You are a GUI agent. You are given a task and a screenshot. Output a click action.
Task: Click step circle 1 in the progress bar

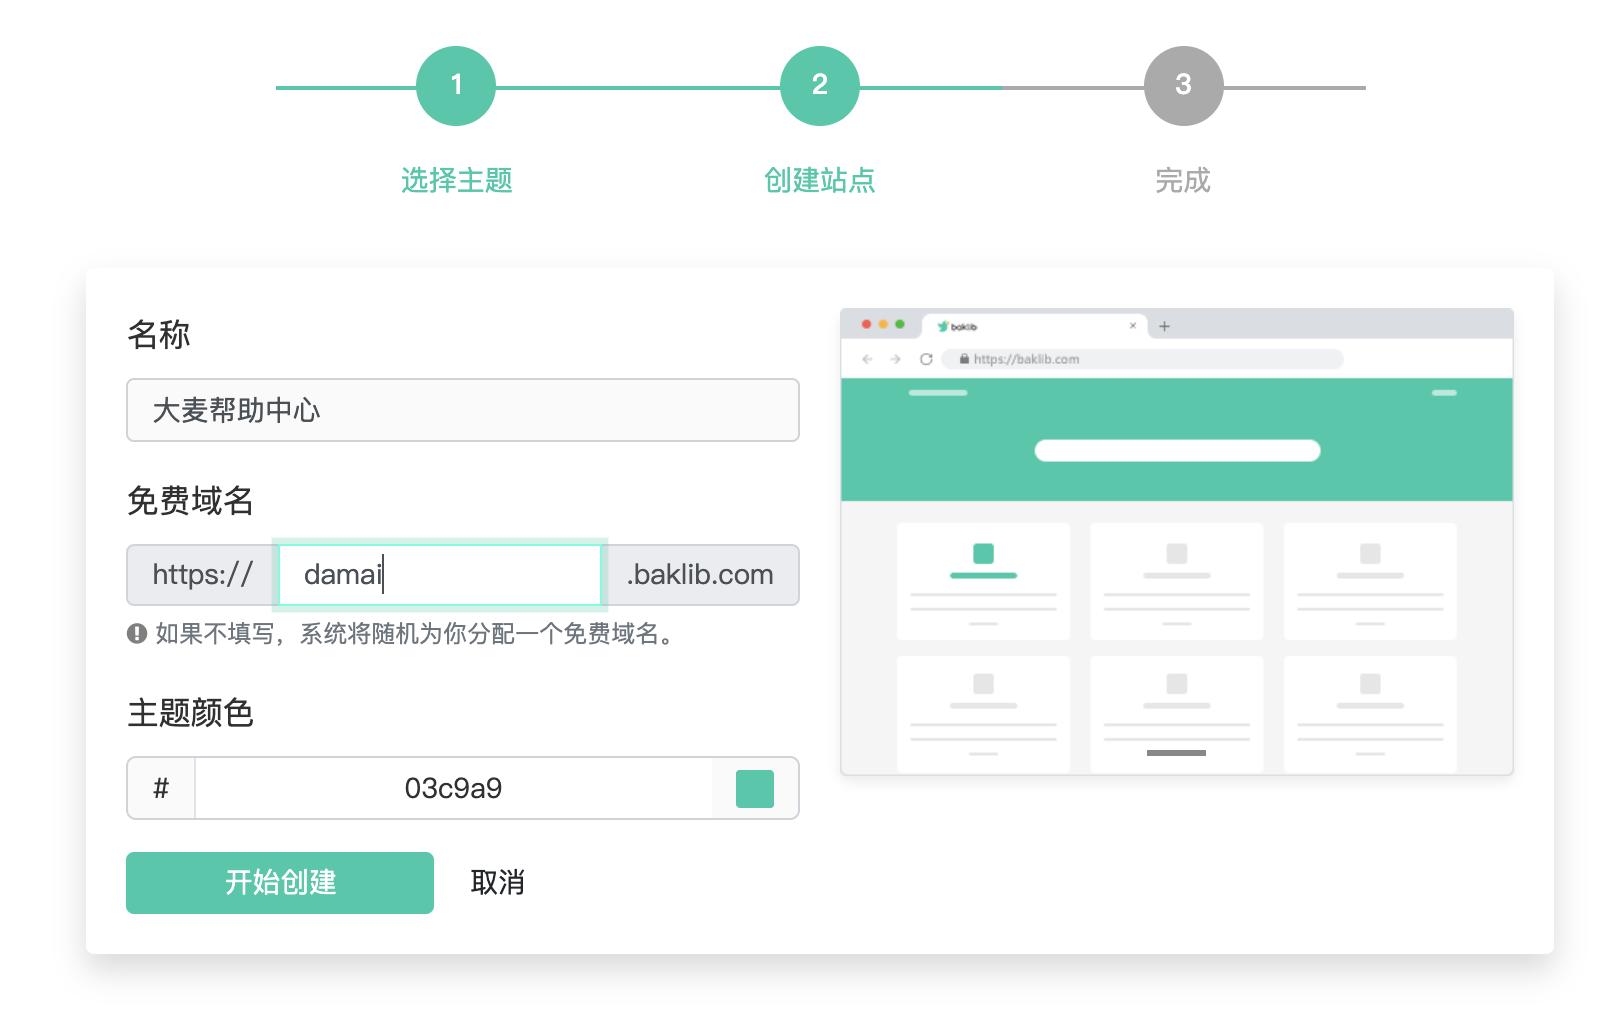(457, 86)
